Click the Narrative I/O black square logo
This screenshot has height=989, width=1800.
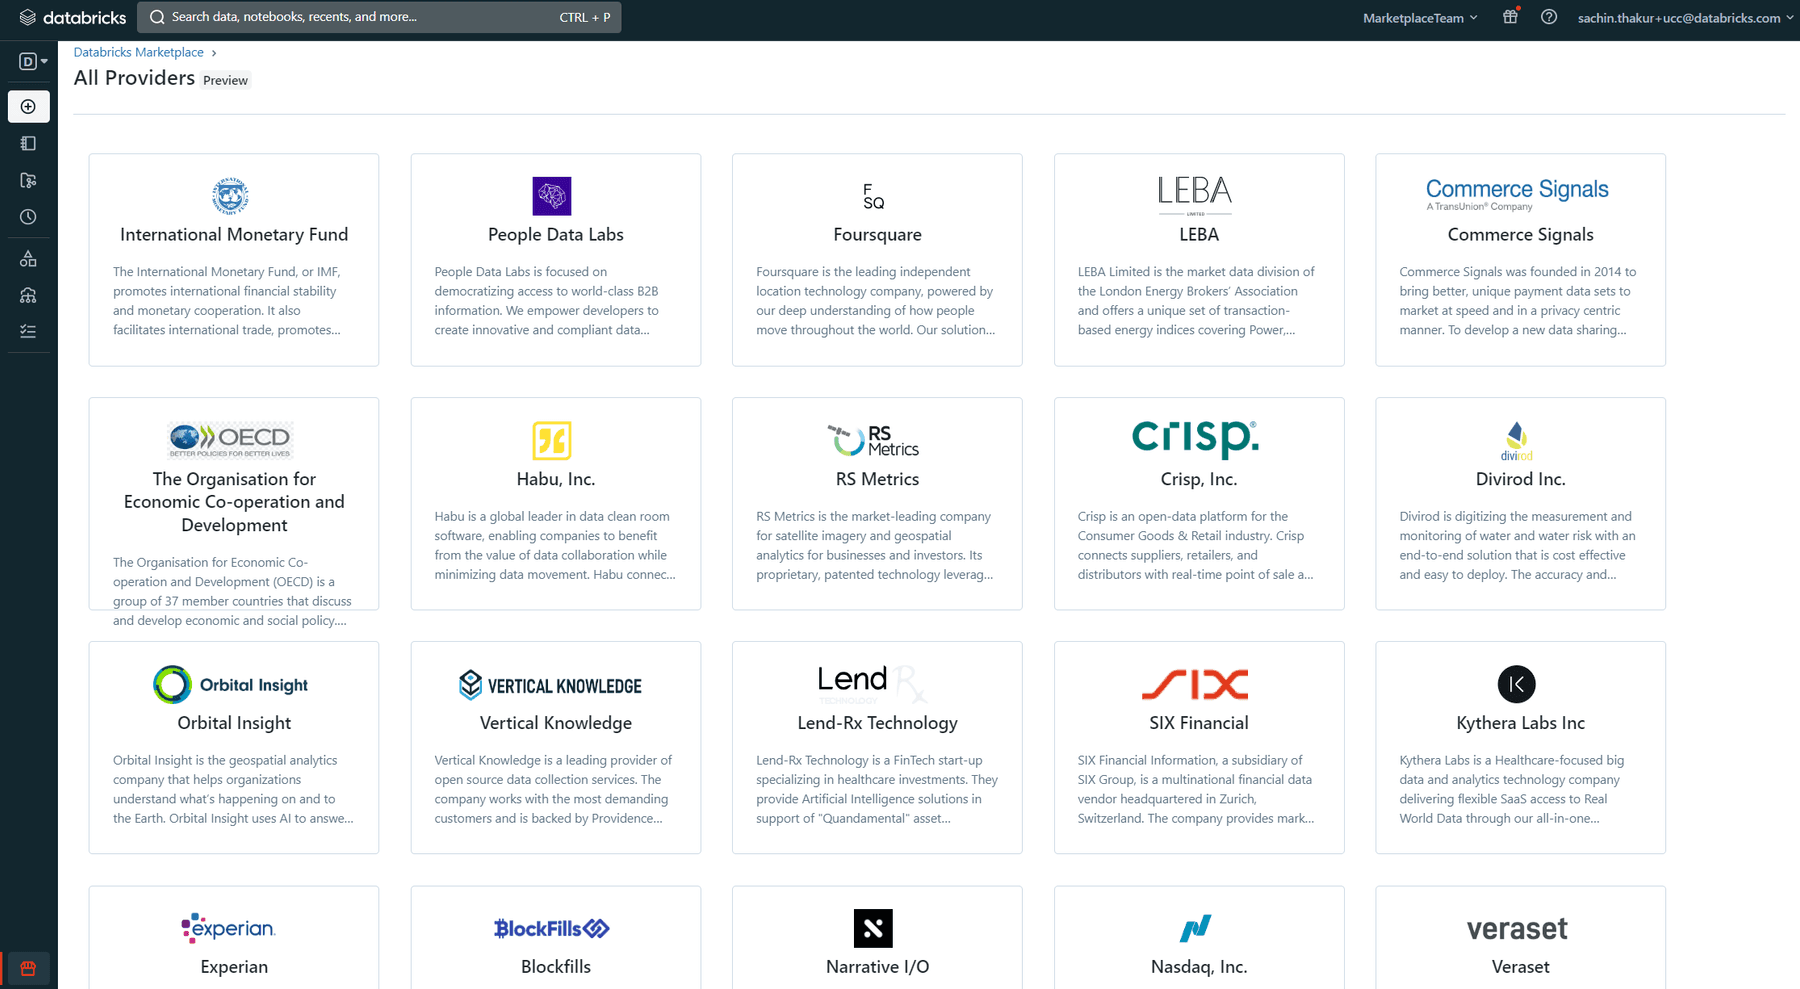(x=873, y=929)
